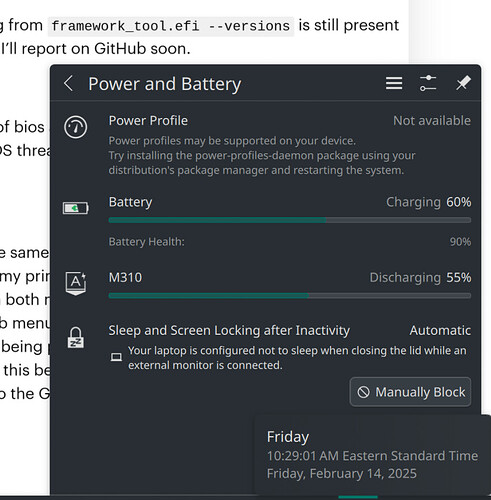
Task: Click the charging battery icon
Action: [x=76, y=208]
